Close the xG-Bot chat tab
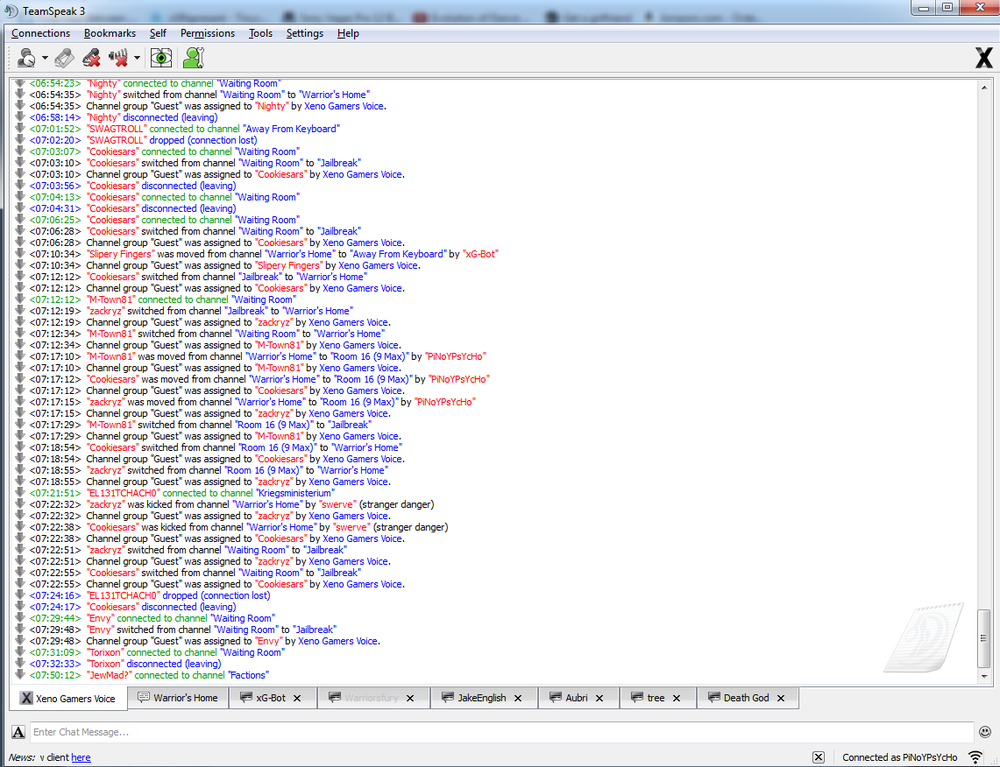Image resolution: width=1000 pixels, height=767 pixels. click(x=297, y=698)
